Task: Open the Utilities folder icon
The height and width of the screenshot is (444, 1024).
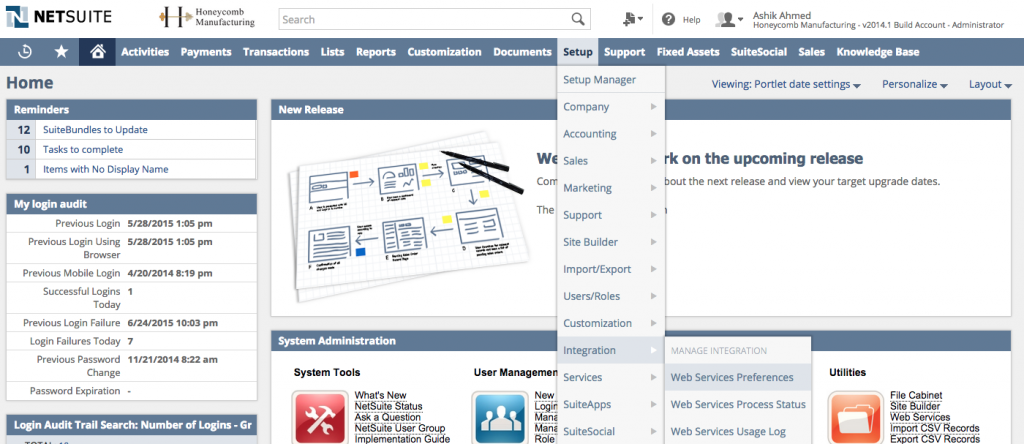Action: coord(856,418)
